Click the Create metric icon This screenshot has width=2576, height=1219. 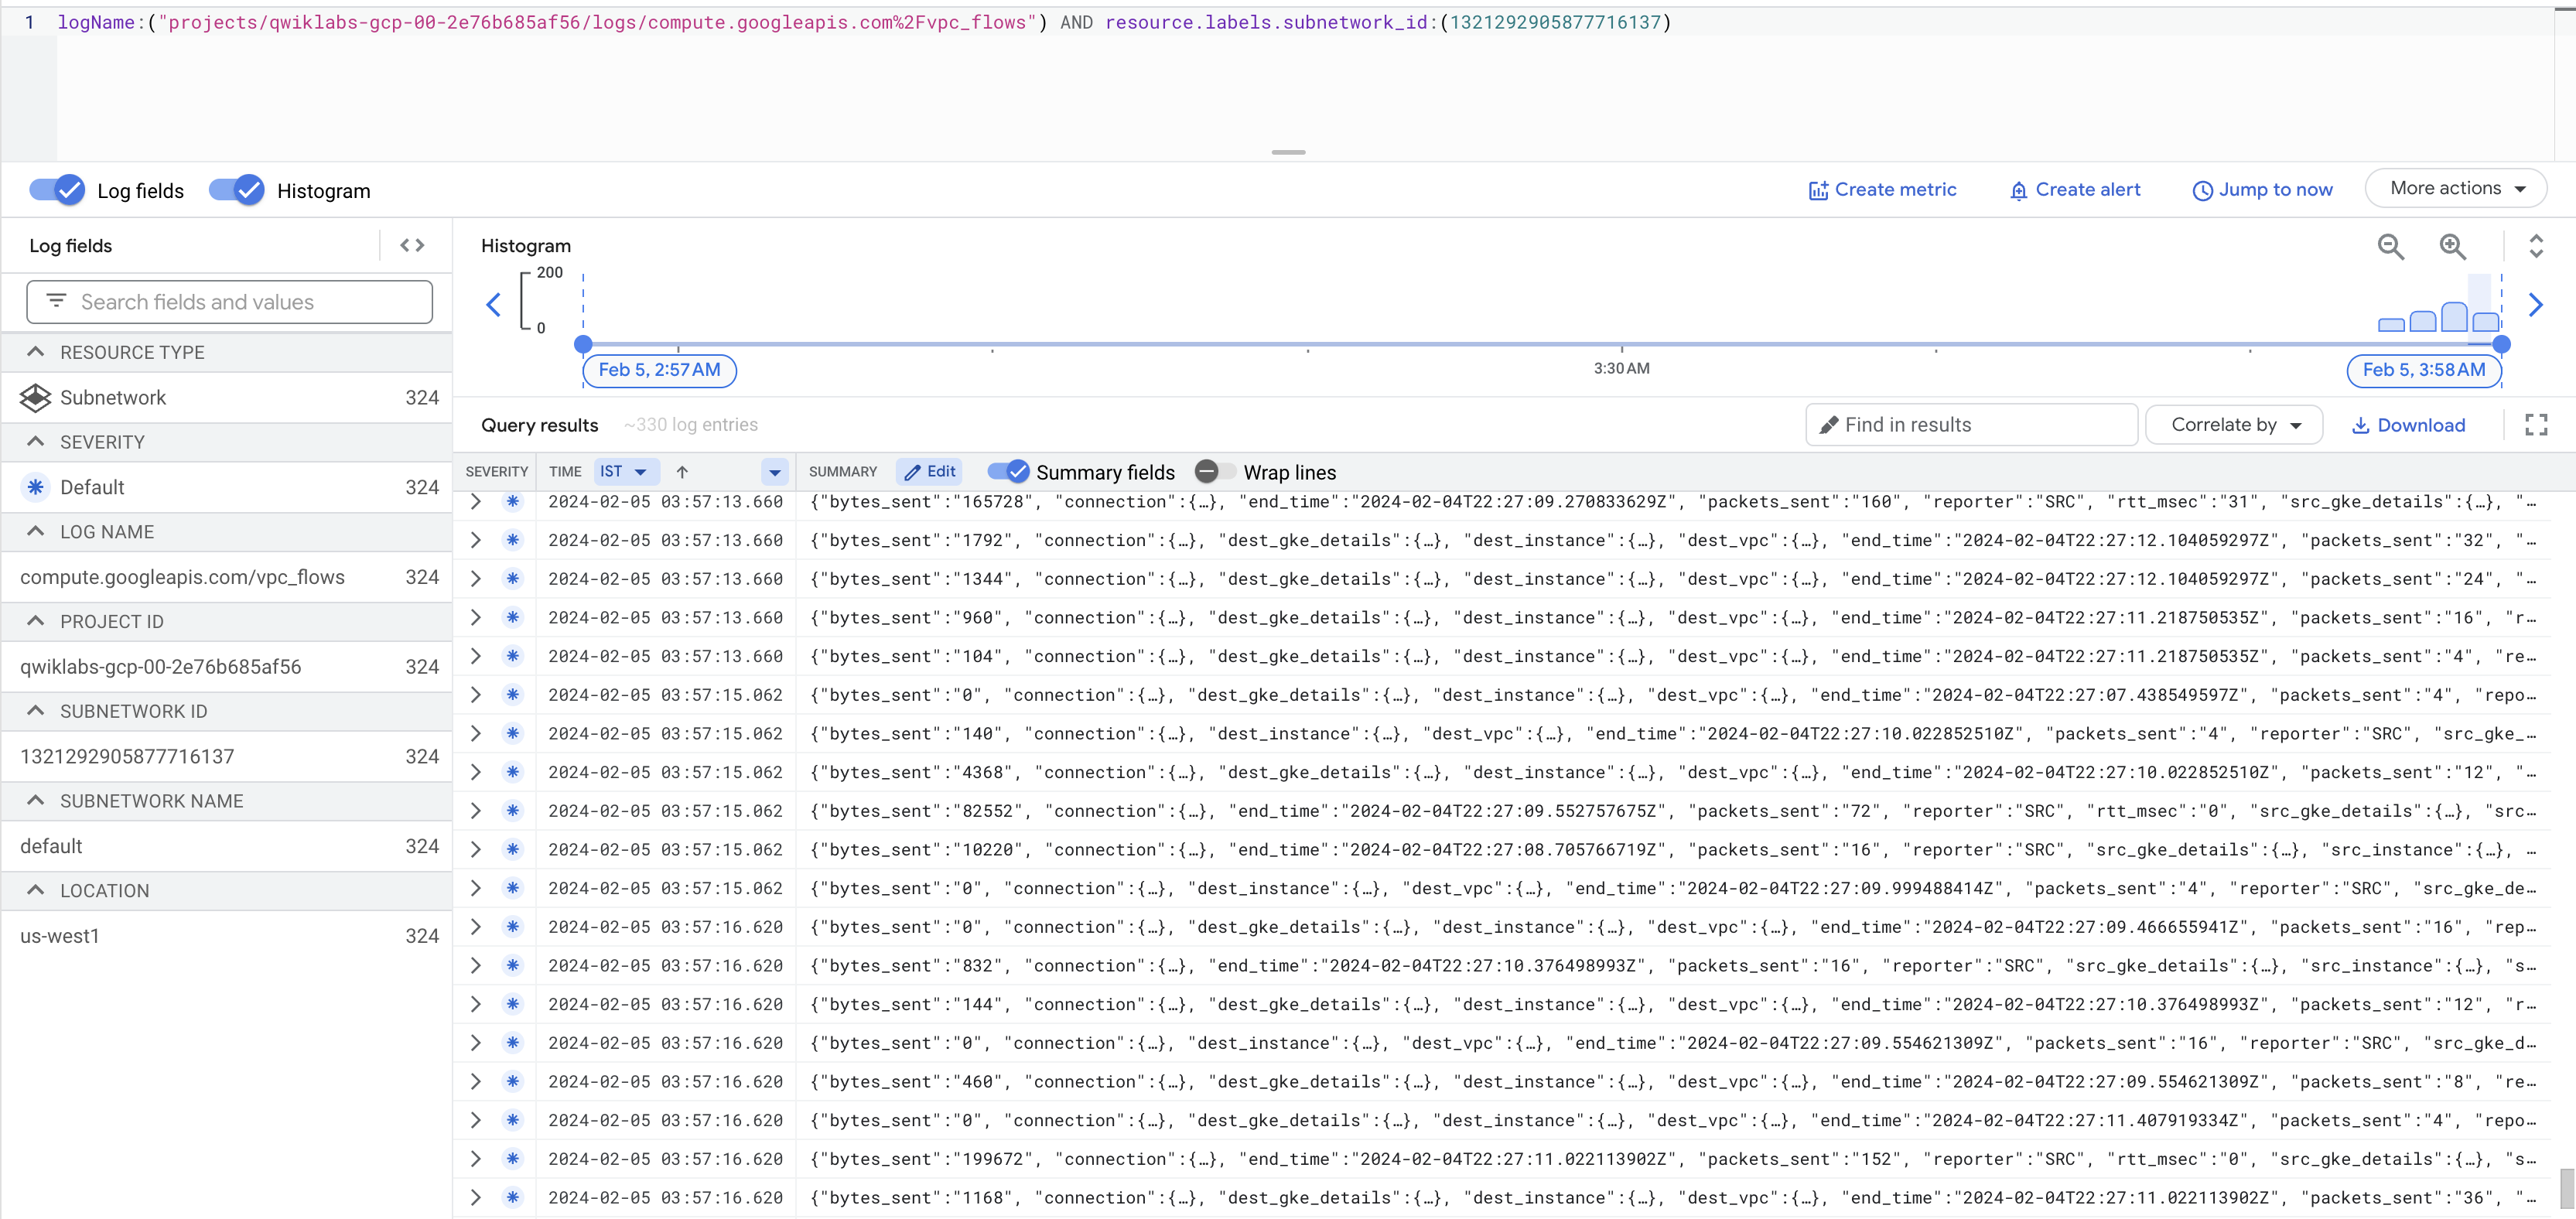(x=1819, y=189)
